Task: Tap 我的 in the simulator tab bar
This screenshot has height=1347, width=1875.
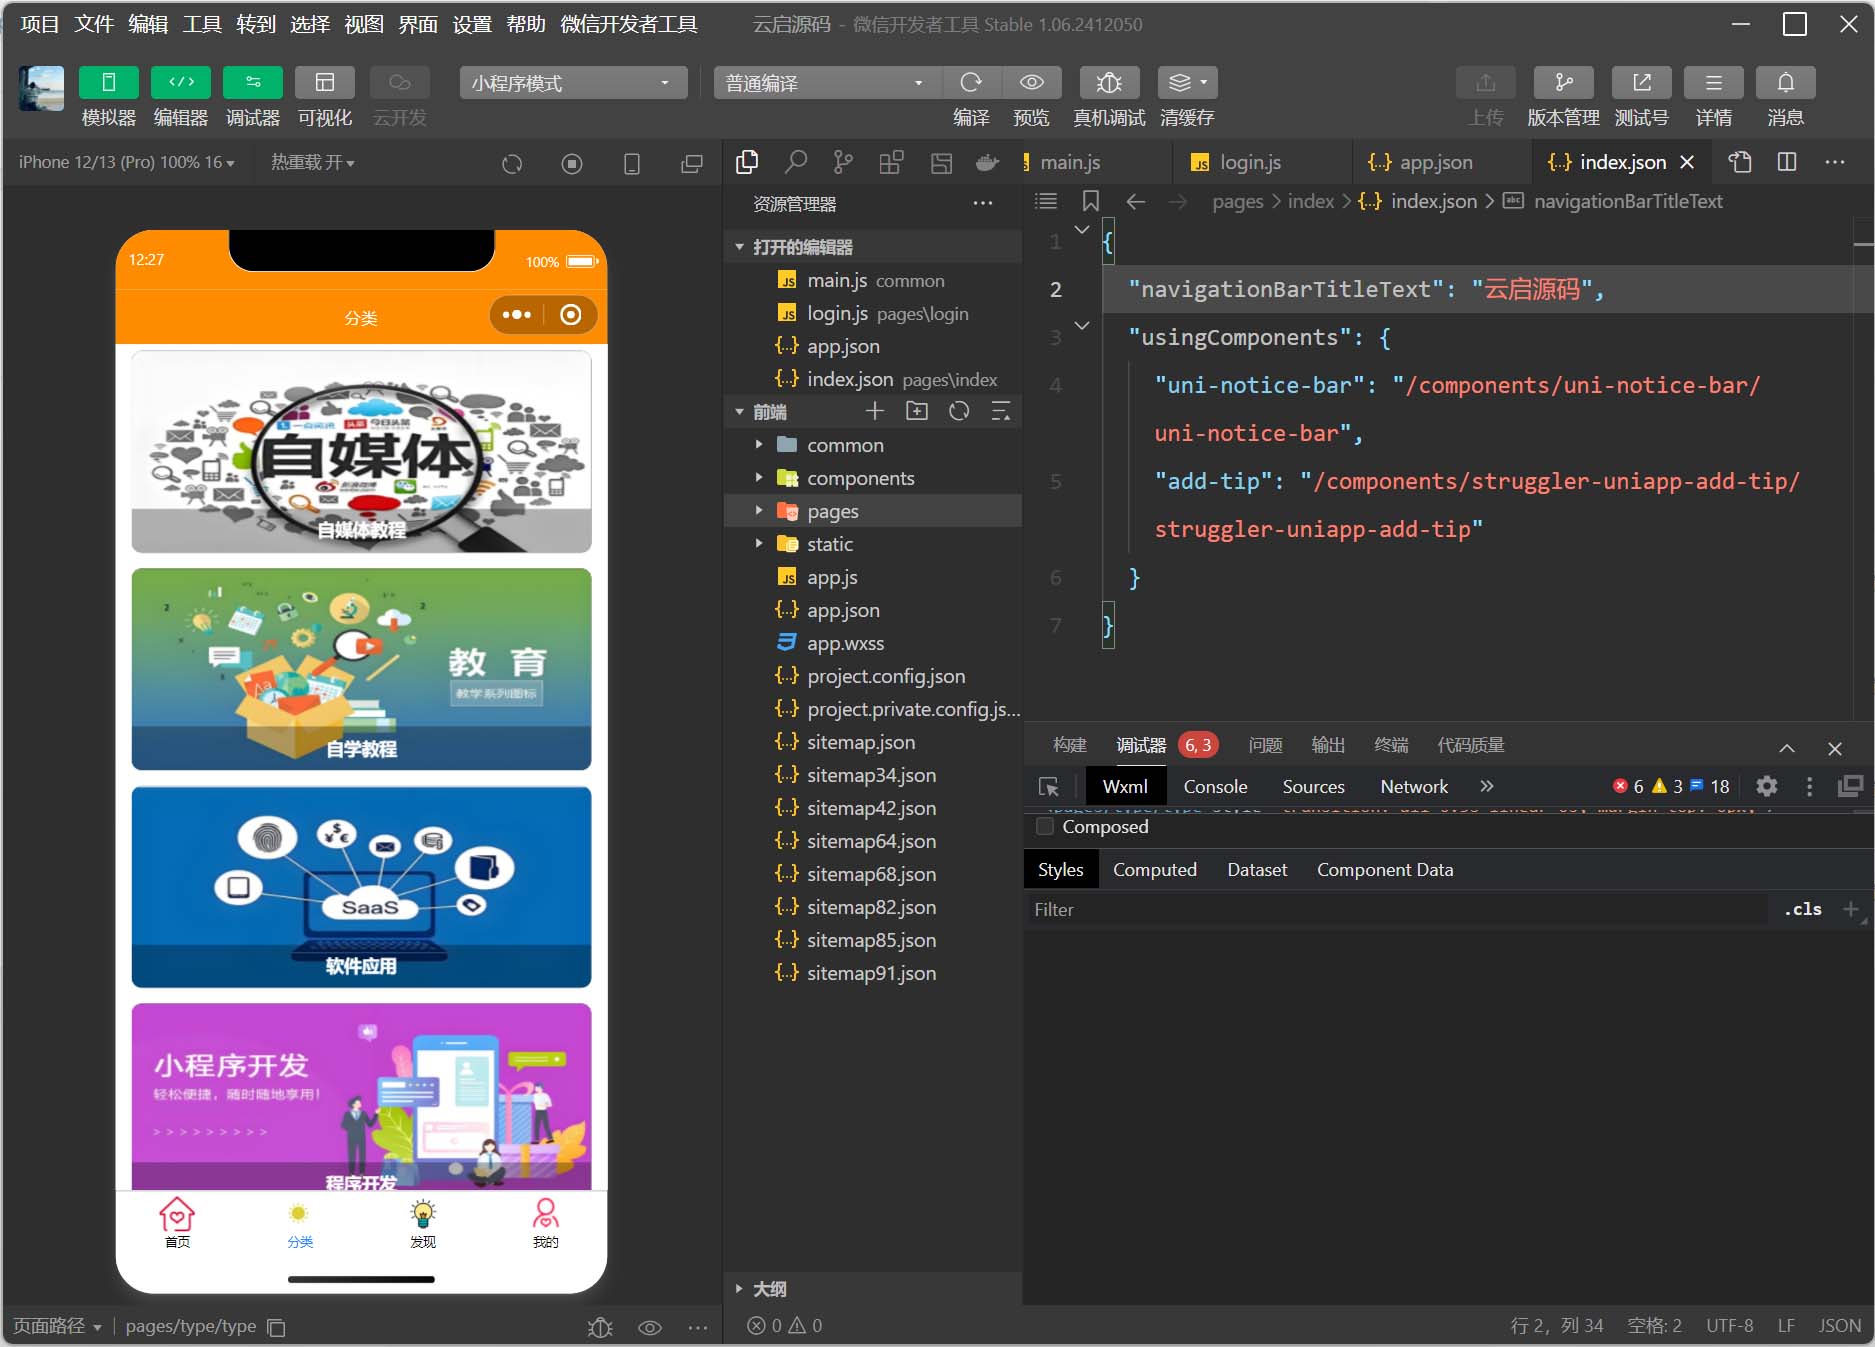Action: click(545, 1223)
